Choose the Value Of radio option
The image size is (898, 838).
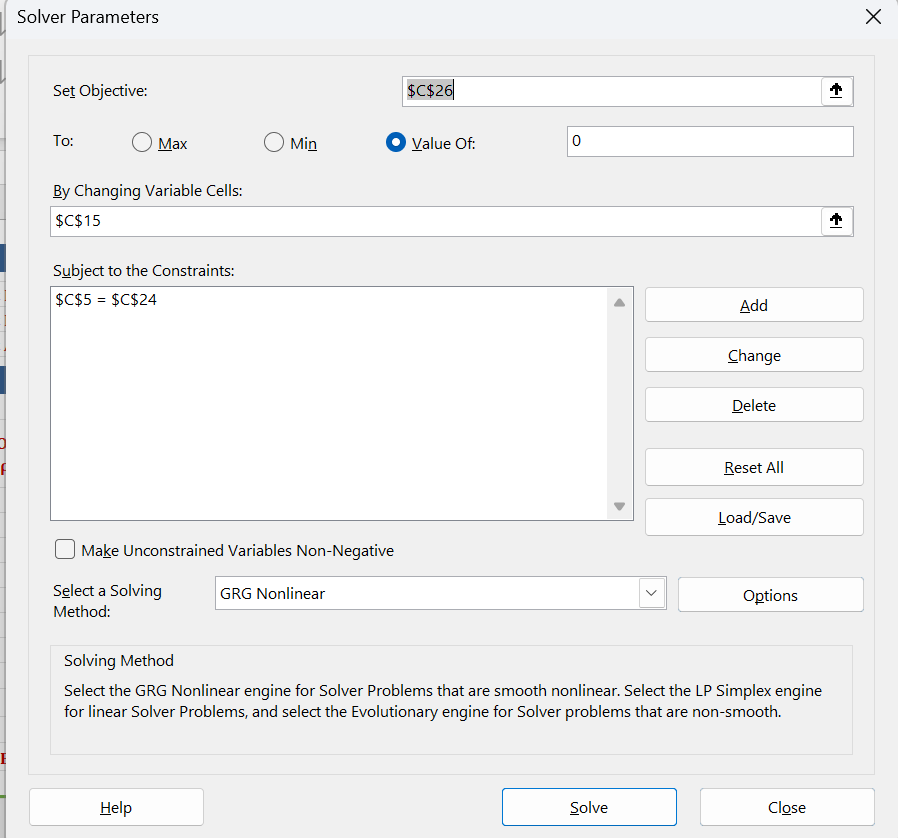coord(396,143)
